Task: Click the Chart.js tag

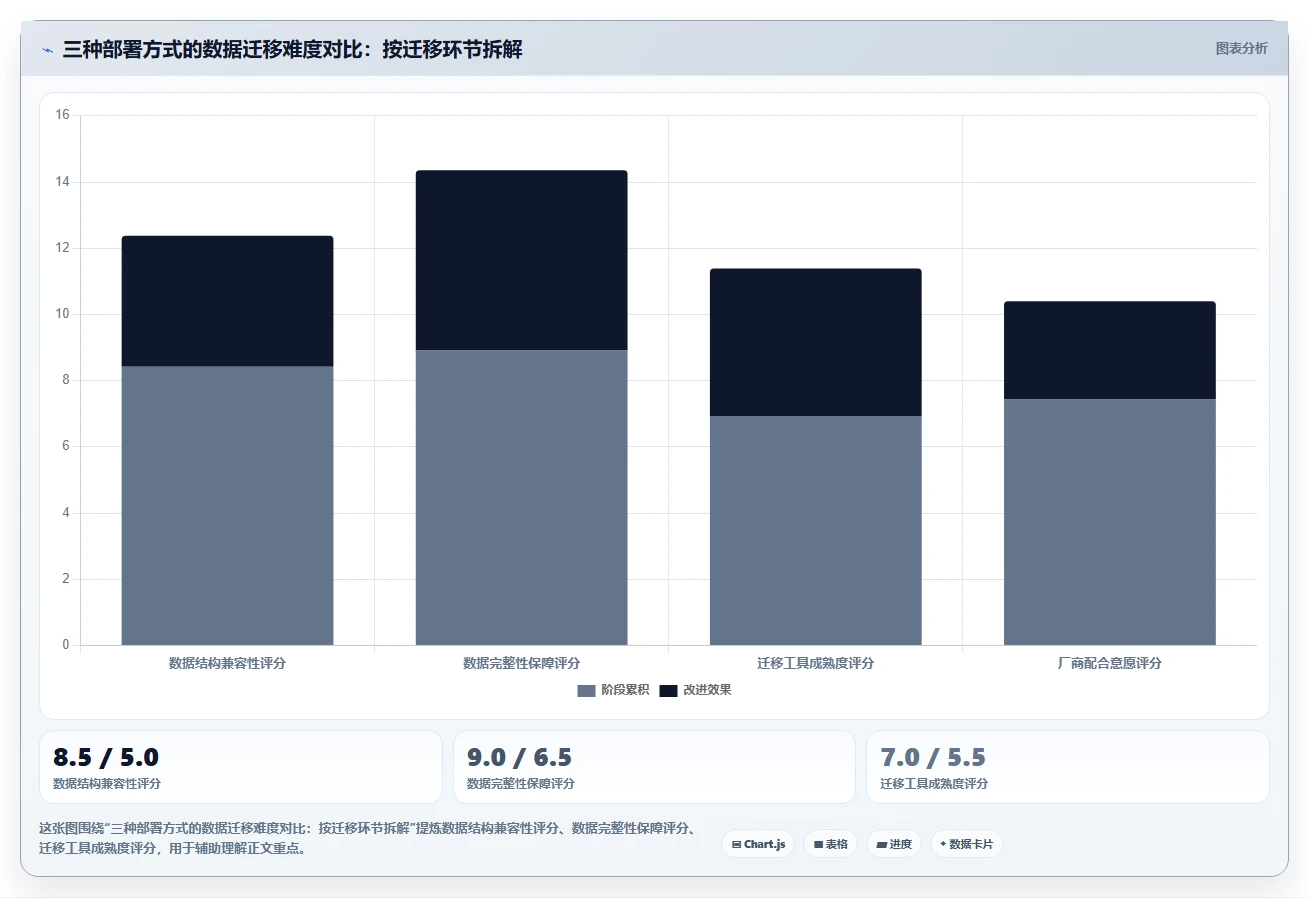Action: click(x=758, y=844)
